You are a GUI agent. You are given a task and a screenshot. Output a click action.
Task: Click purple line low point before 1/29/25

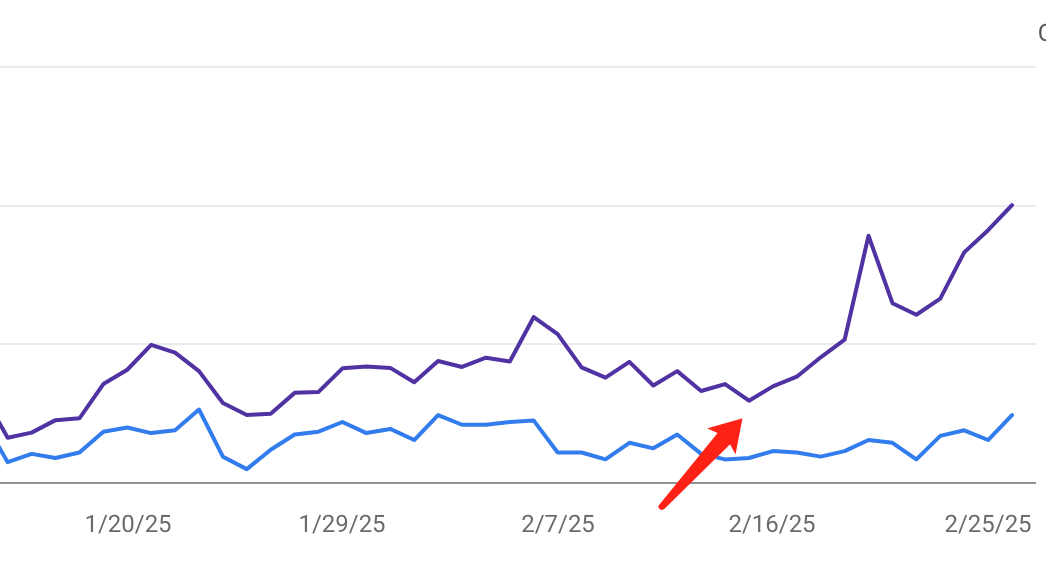coord(247,414)
